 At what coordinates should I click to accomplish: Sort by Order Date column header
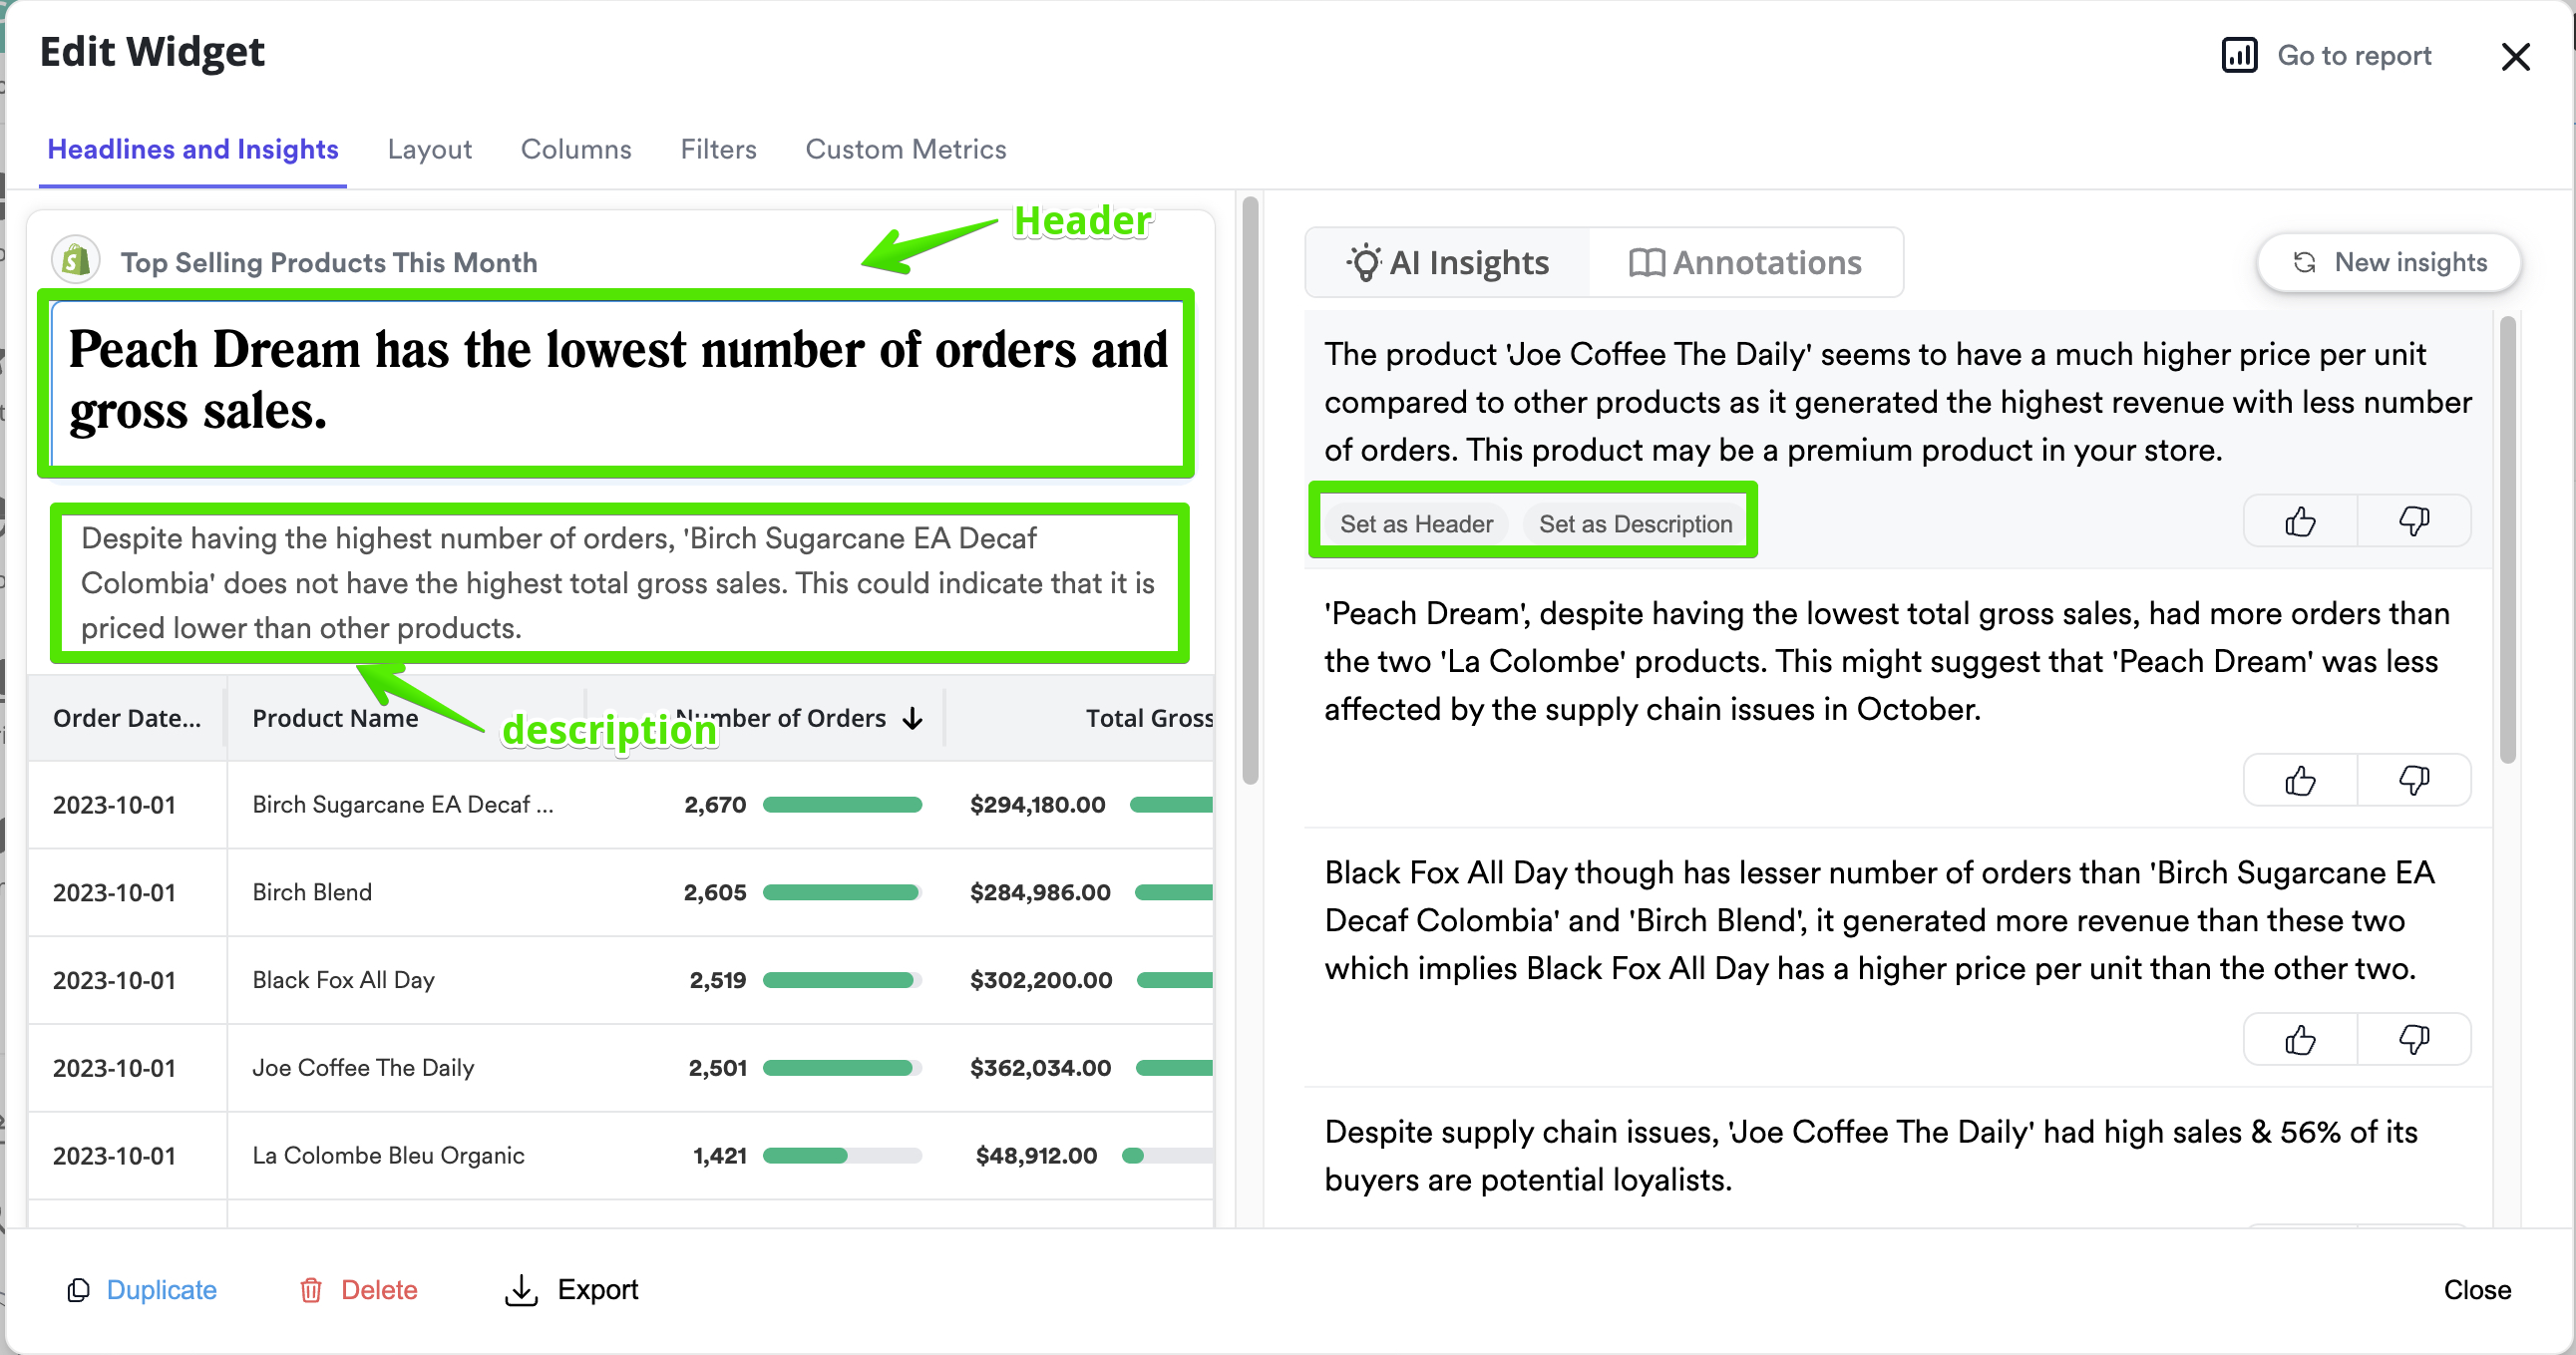click(126, 718)
